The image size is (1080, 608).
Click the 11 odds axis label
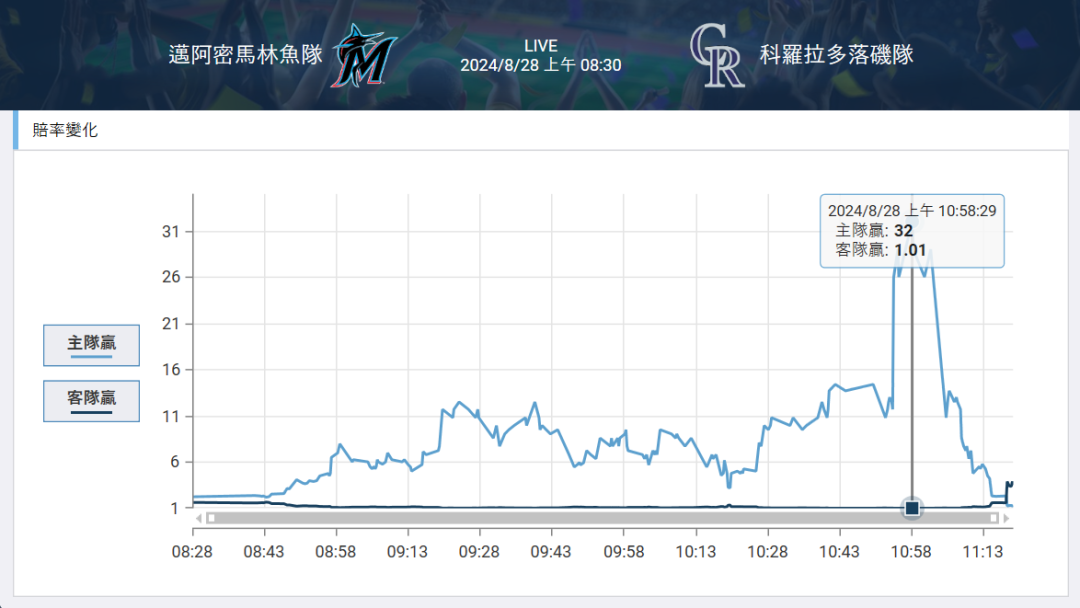tap(171, 417)
